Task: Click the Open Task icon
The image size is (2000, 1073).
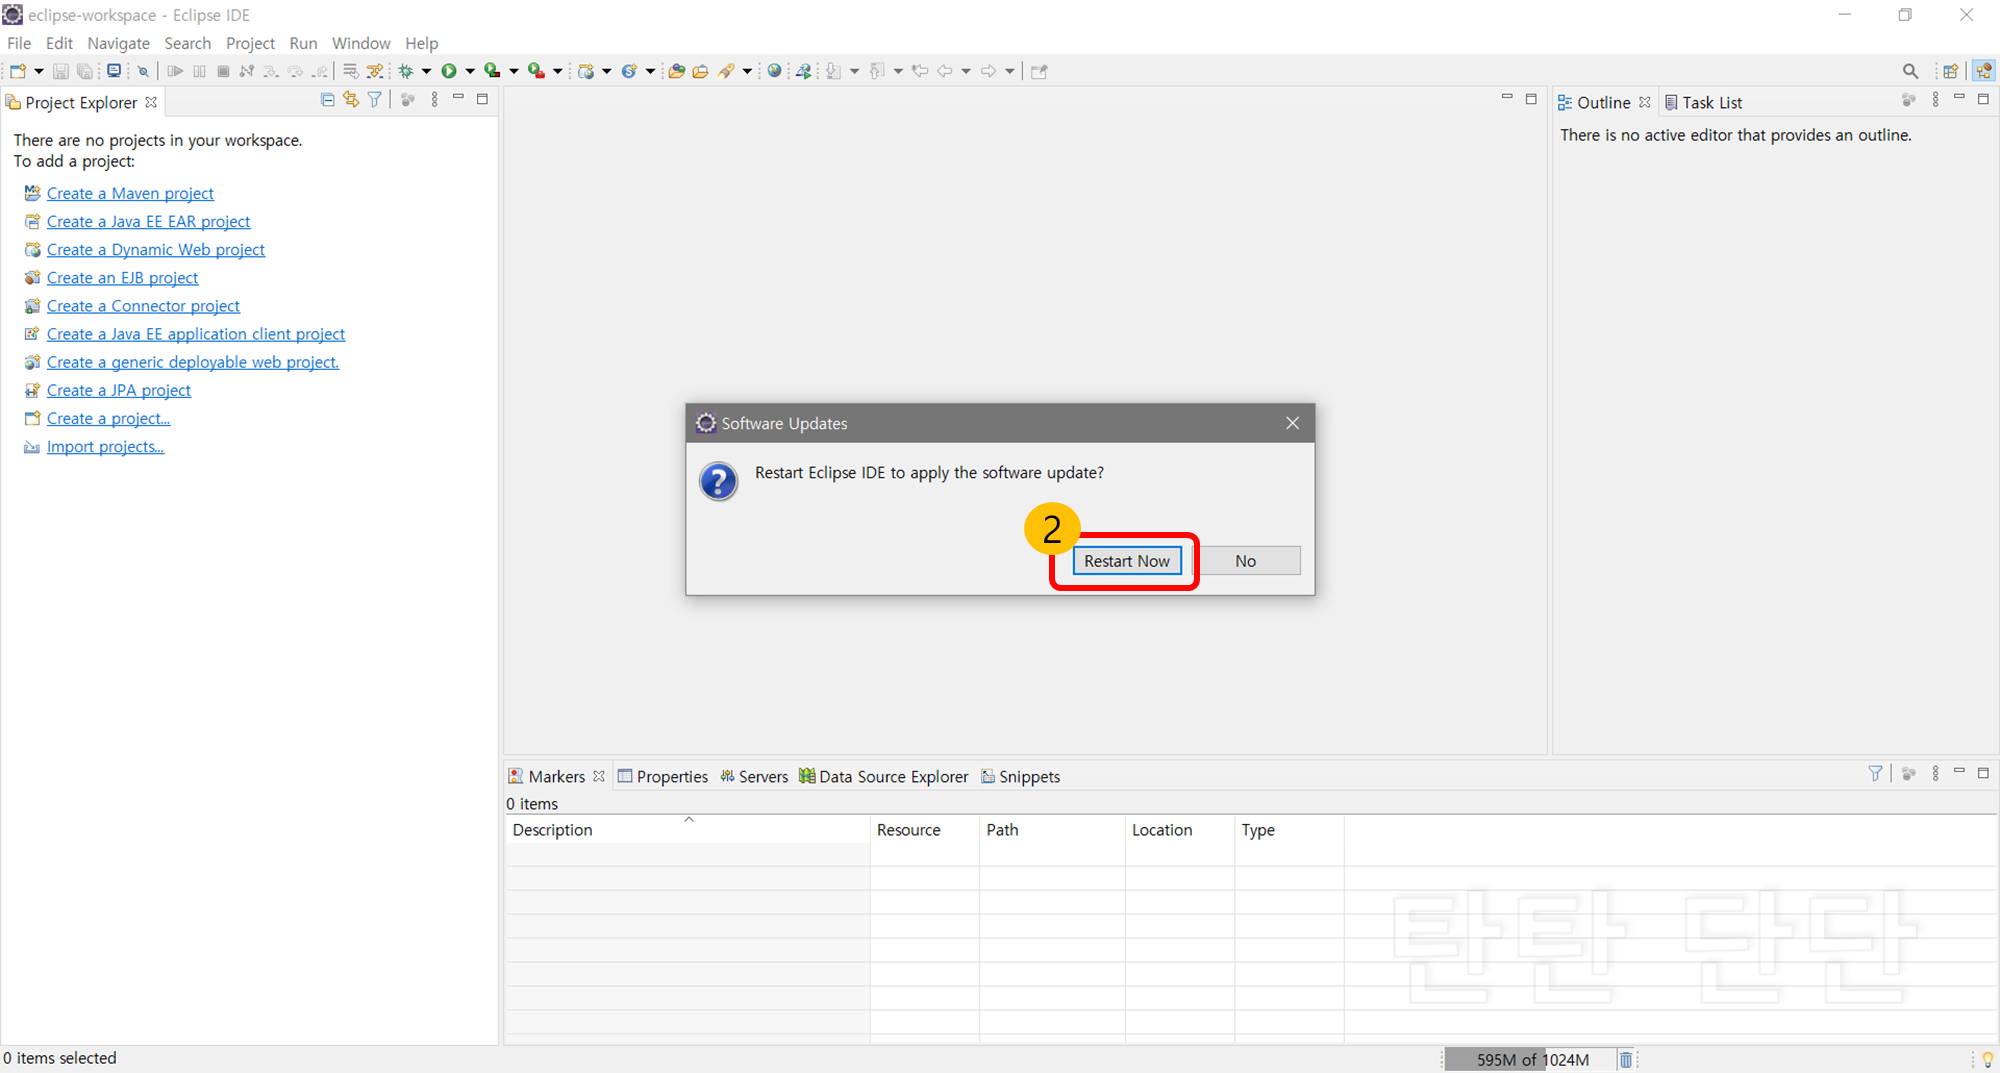Action: point(701,71)
